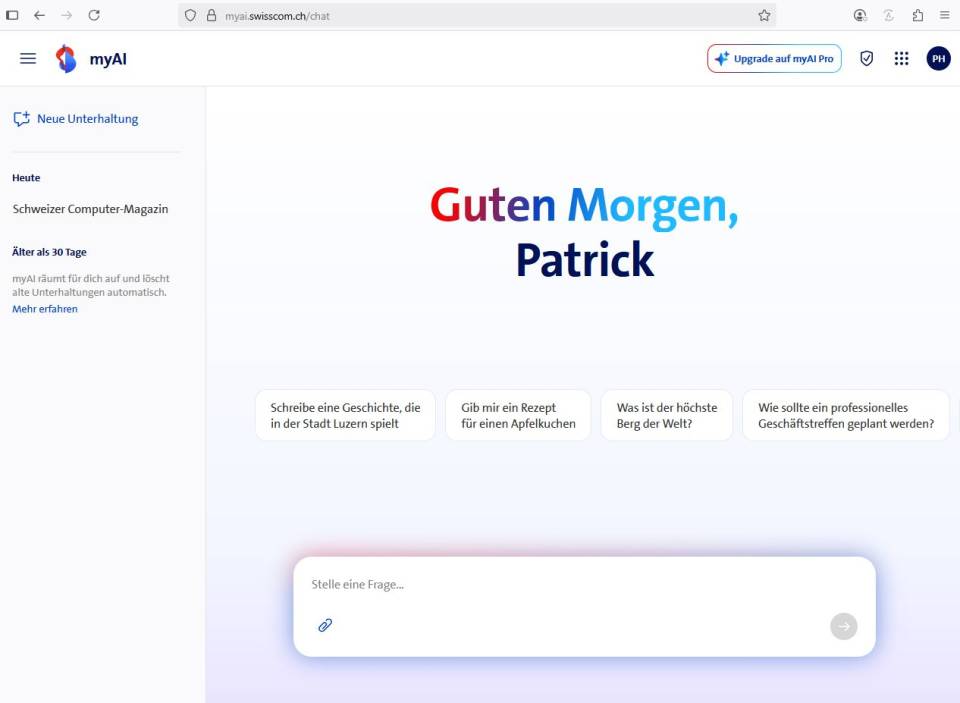
Task: Choose the Apfelkuchen recipe suggestion
Action: coord(518,415)
